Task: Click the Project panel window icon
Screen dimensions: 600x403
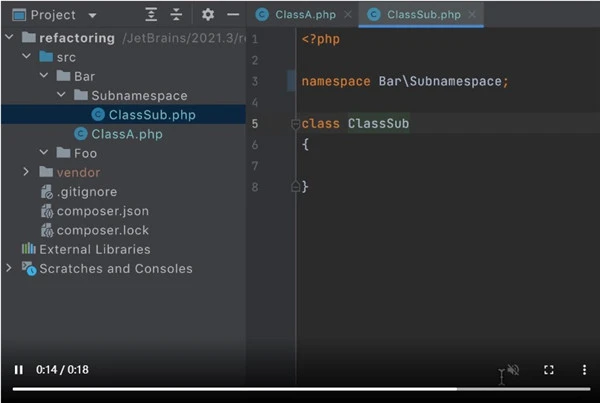Action: [x=19, y=15]
